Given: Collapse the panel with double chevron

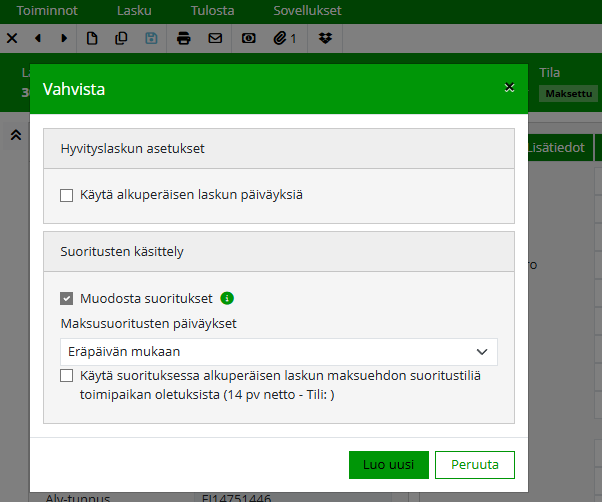Looking at the screenshot, I should 16,134.
